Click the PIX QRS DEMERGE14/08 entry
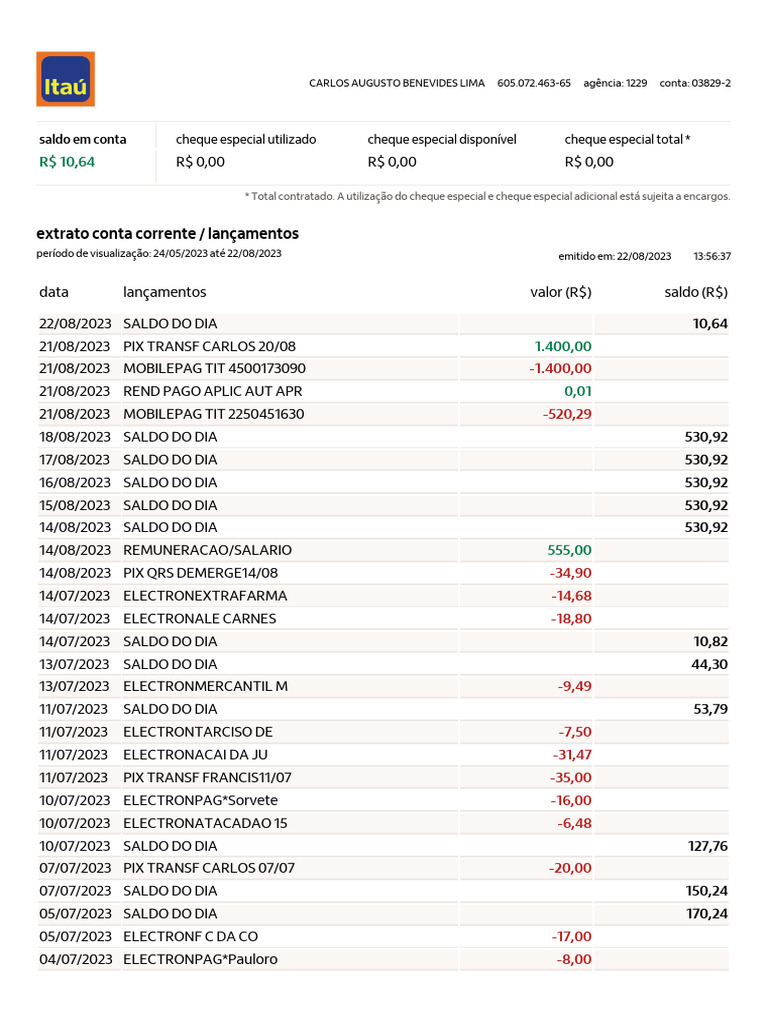This screenshot has height=1024, width=768. [x=200, y=573]
